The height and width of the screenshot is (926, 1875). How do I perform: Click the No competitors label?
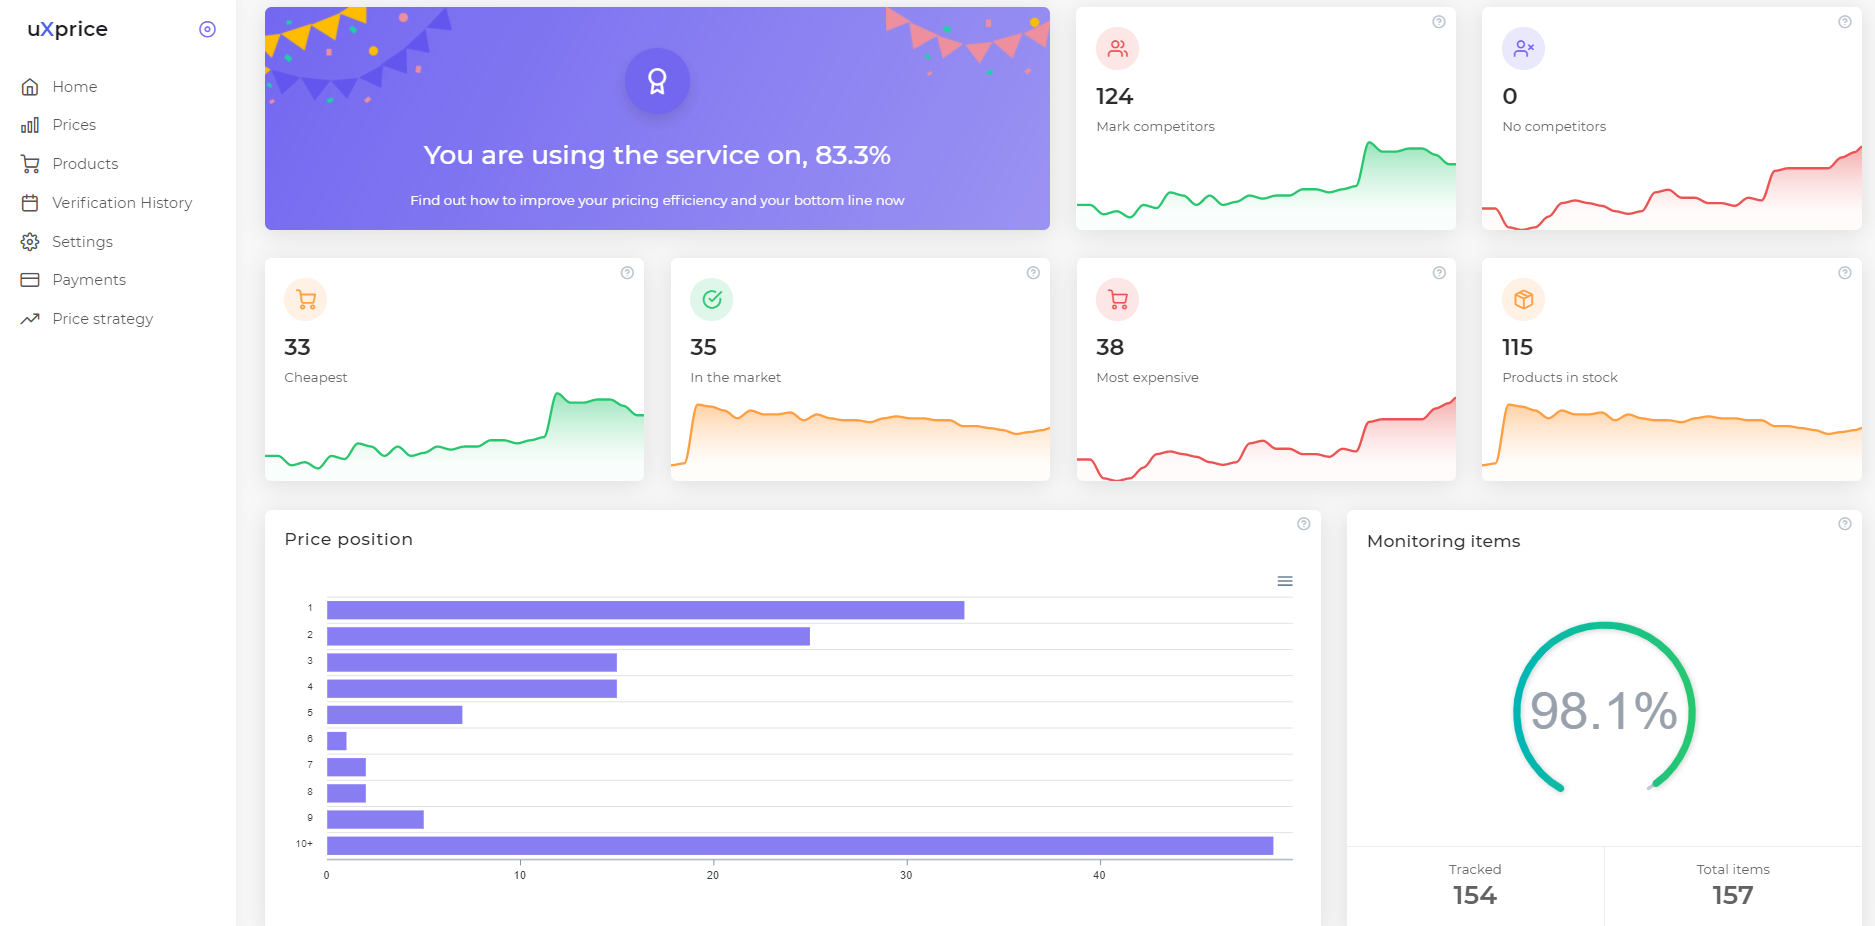pos(1554,126)
